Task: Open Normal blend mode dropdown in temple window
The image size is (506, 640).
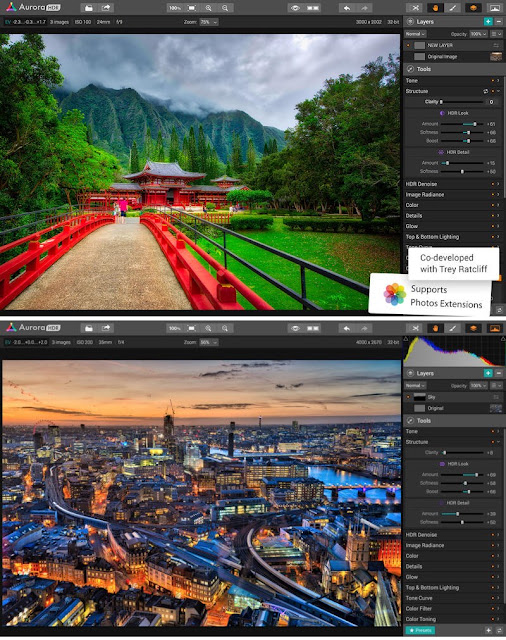Action: click(415, 34)
